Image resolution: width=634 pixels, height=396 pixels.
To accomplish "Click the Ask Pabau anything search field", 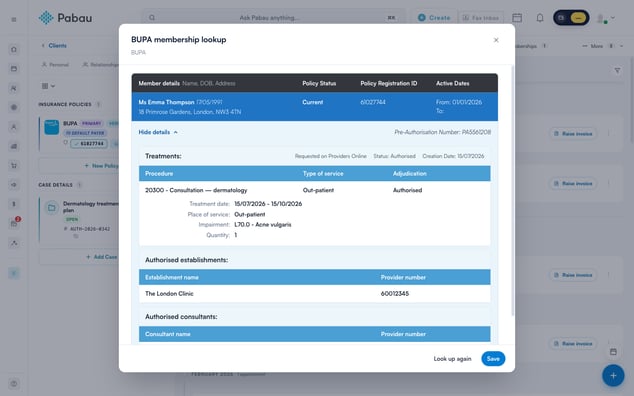I will point(274,18).
